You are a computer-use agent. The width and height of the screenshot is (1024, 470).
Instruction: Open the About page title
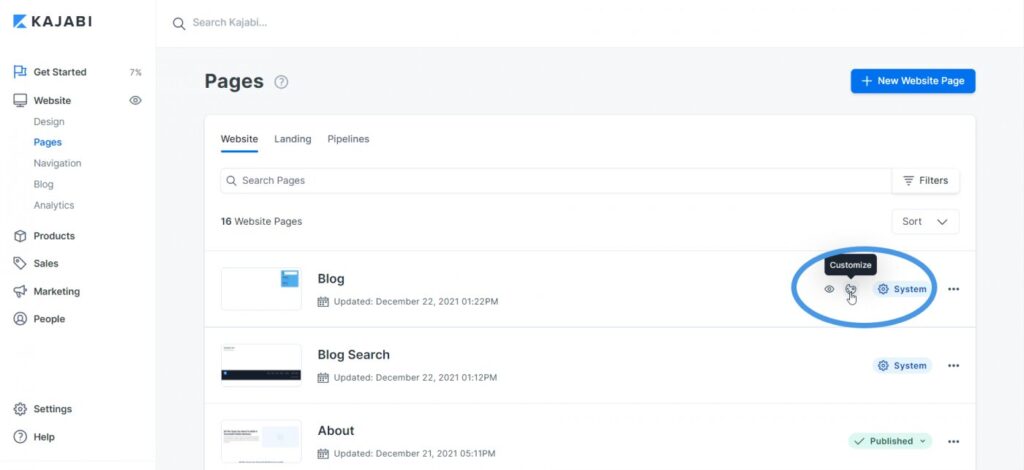point(336,431)
